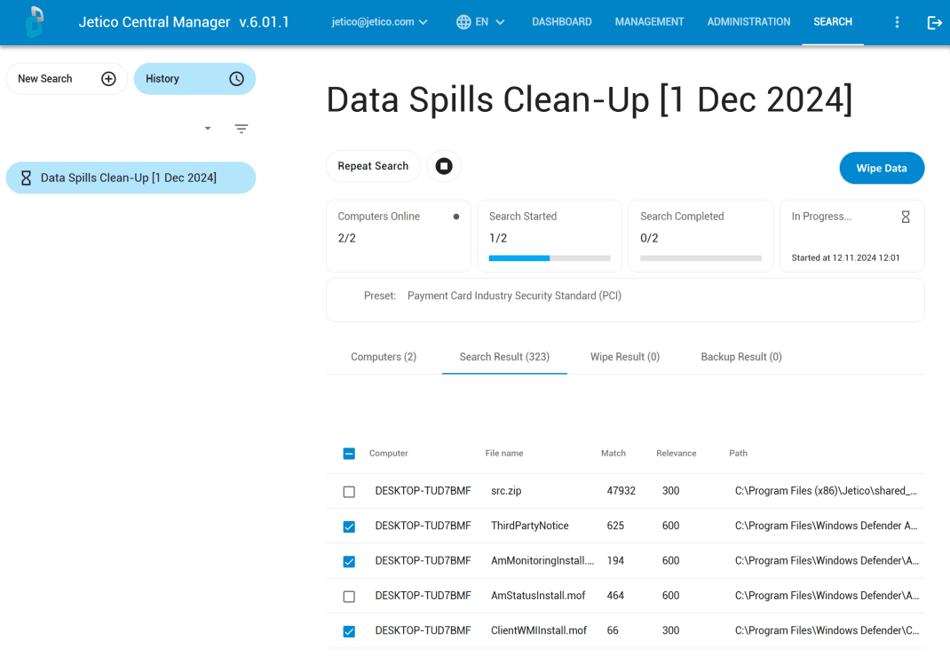Click the logout icon
The width and height of the screenshot is (950, 657).
[934, 22]
